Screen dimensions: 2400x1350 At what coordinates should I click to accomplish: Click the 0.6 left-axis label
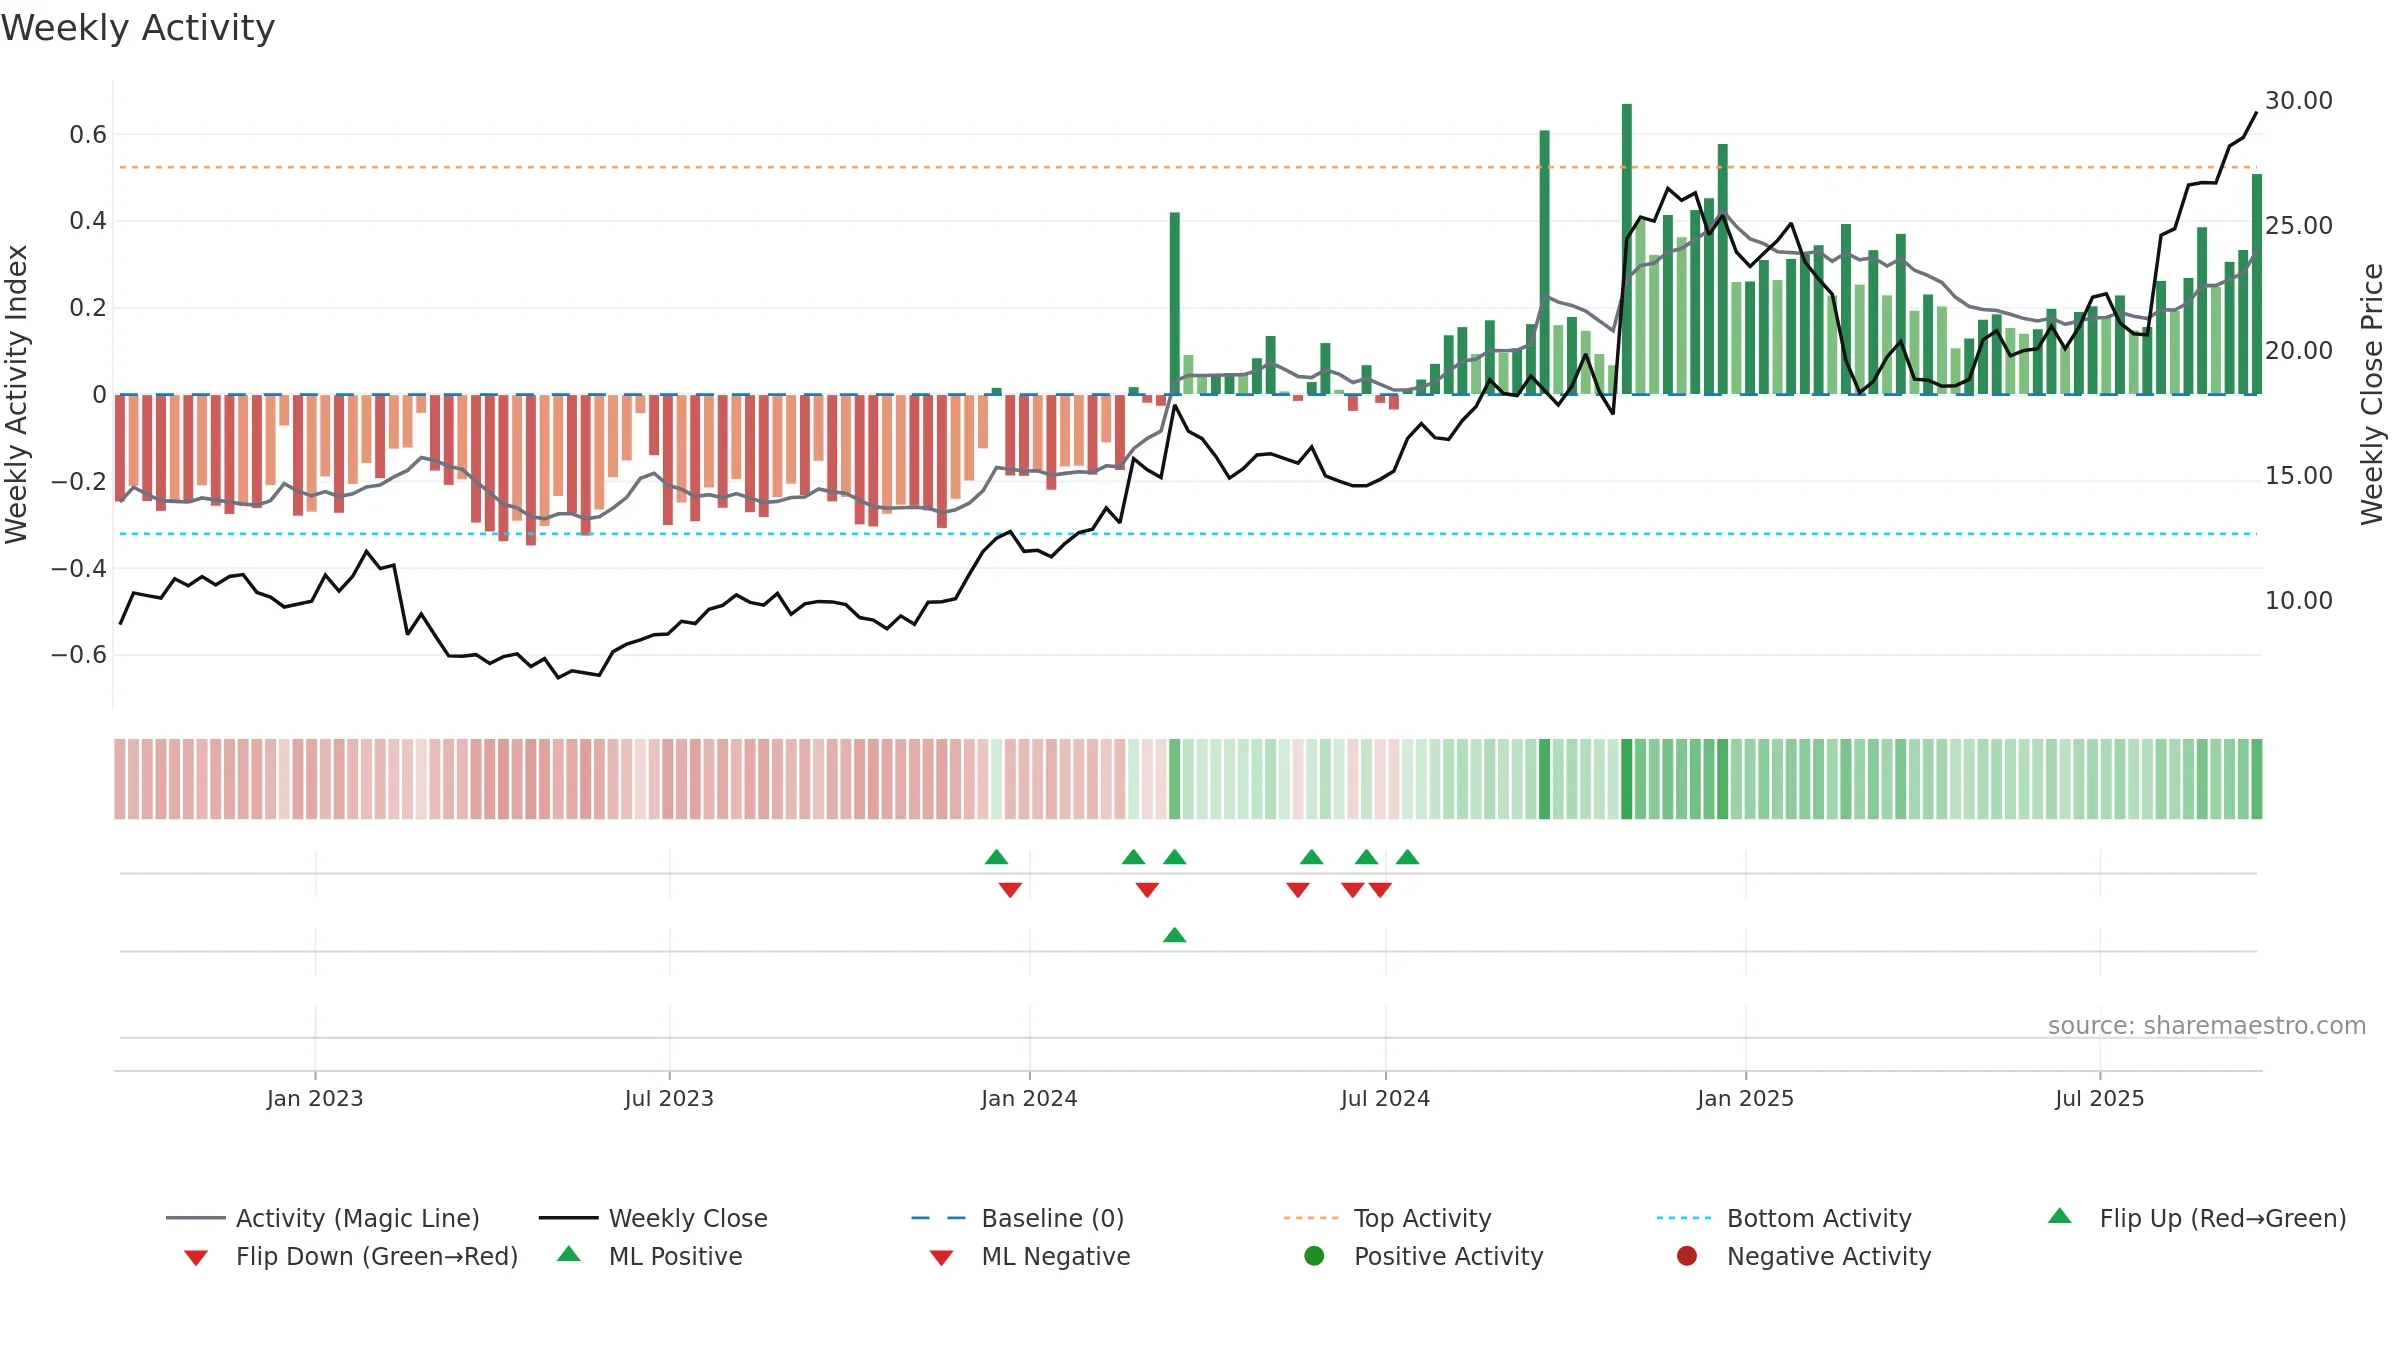pyautogui.click(x=88, y=135)
